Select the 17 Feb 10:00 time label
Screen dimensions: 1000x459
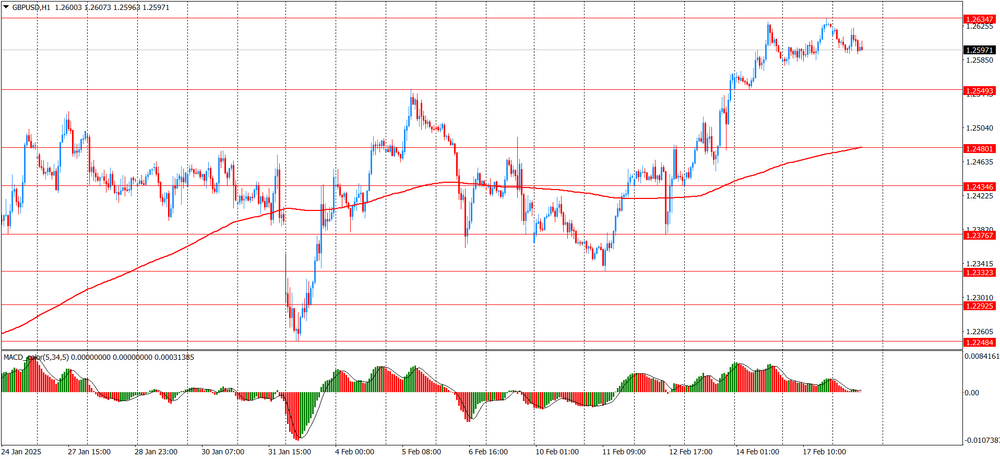[x=826, y=452]
